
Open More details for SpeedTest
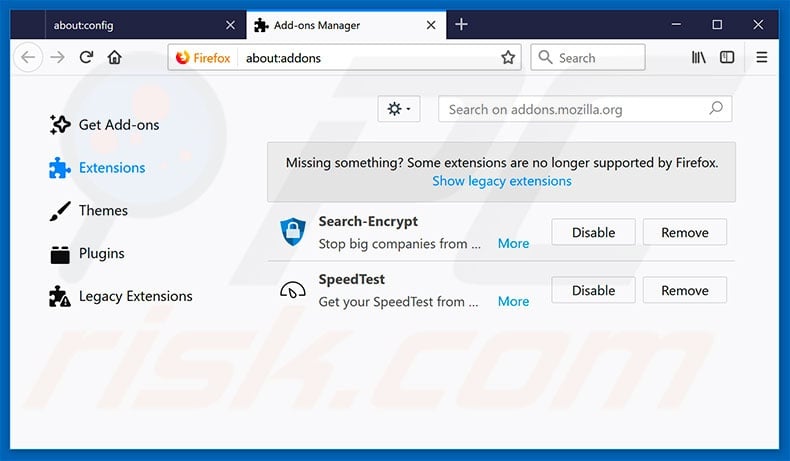(x=513, y=301)
